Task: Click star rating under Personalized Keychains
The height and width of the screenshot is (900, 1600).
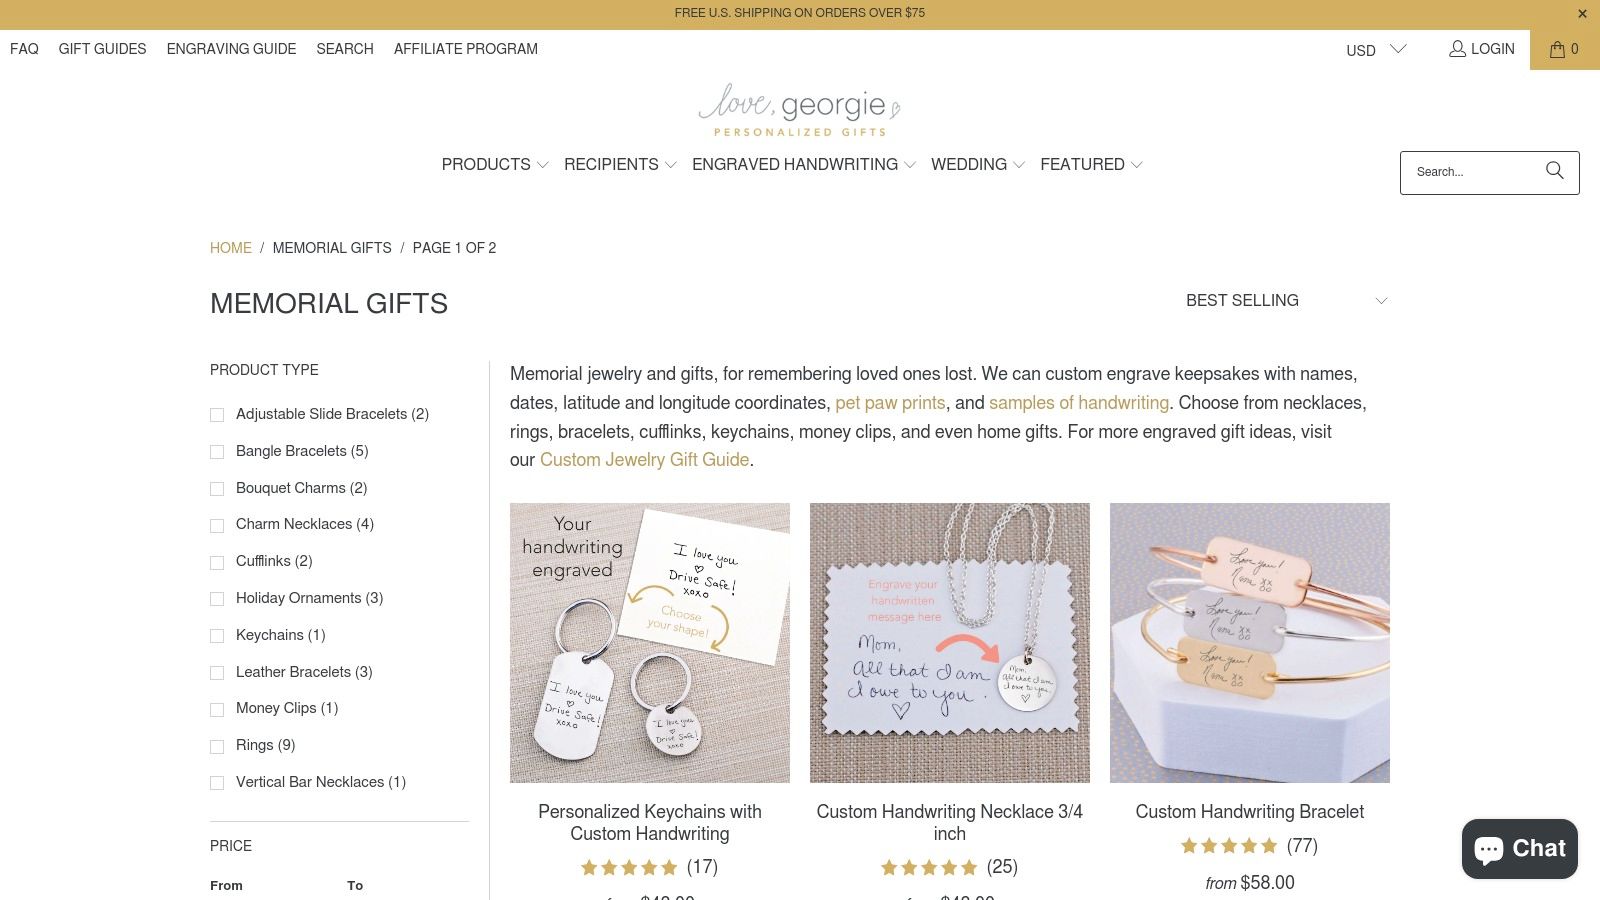Action: (x=629, y=868)
